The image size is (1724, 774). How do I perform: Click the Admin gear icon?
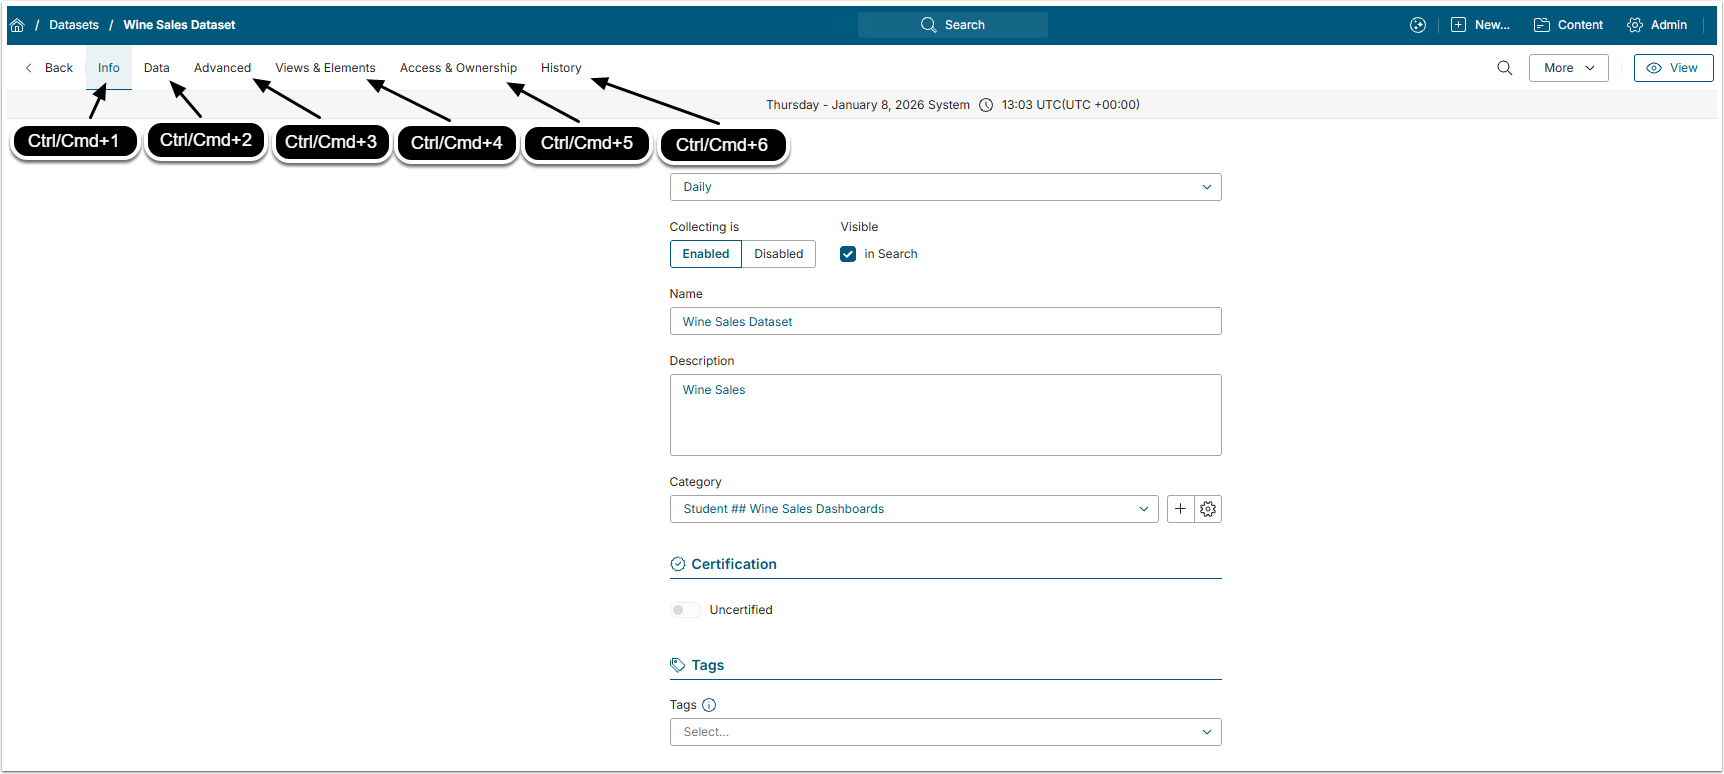point(1635,25)
